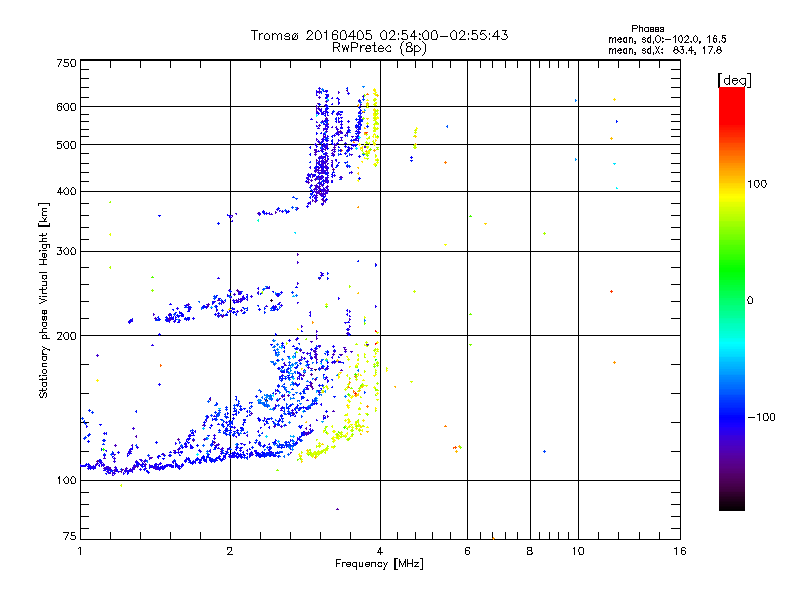Image resolution: width=800 pixels, height=600 pixels.
Task: Click the green middle of the colorbar
Action: click(x=732, y=276)
